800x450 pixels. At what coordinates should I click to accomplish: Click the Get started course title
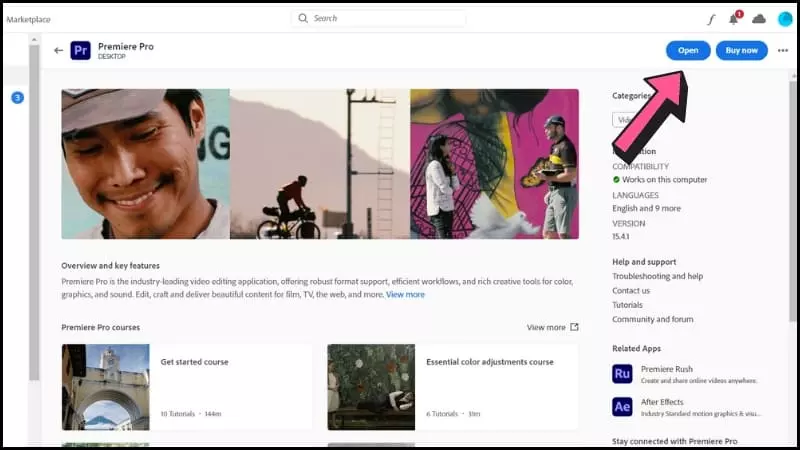click(x=194, y=362)
